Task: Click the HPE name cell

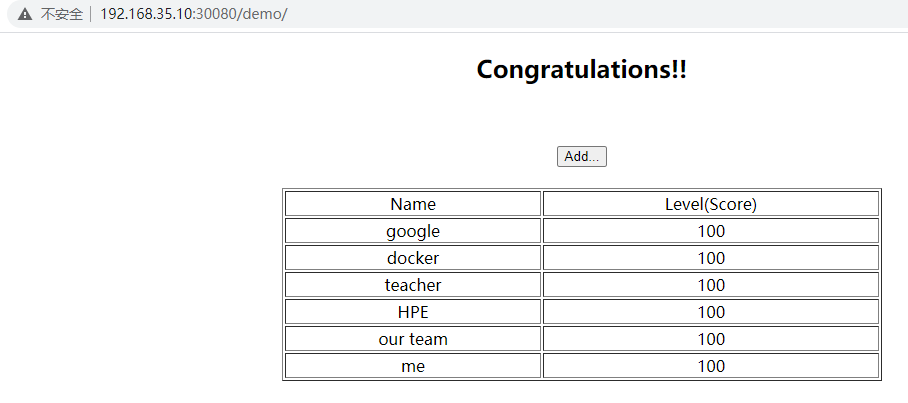Action: click(x=413, y=312)
